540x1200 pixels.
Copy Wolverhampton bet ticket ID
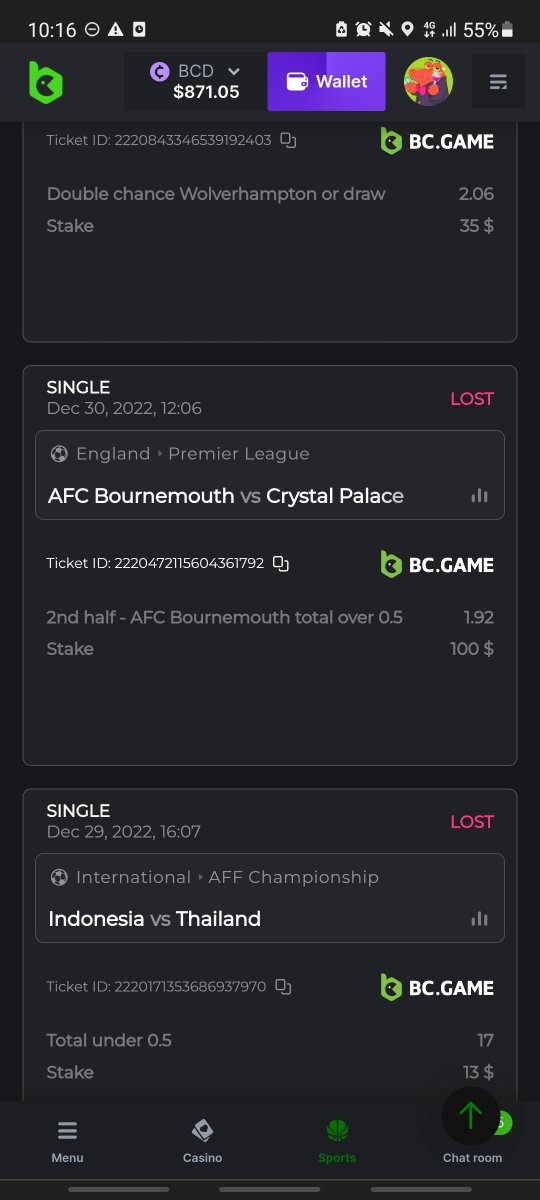pos(288,141)
